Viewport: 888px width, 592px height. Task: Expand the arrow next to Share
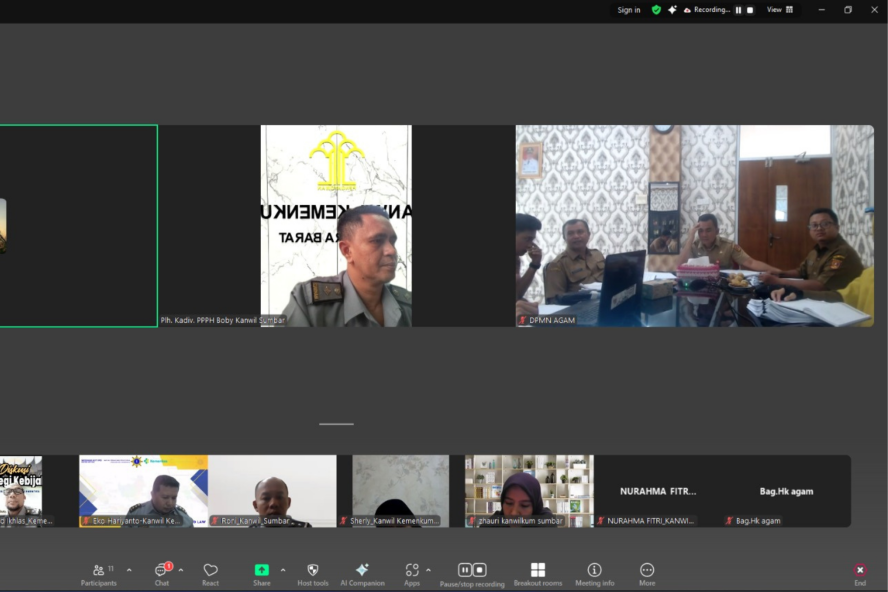283,570
